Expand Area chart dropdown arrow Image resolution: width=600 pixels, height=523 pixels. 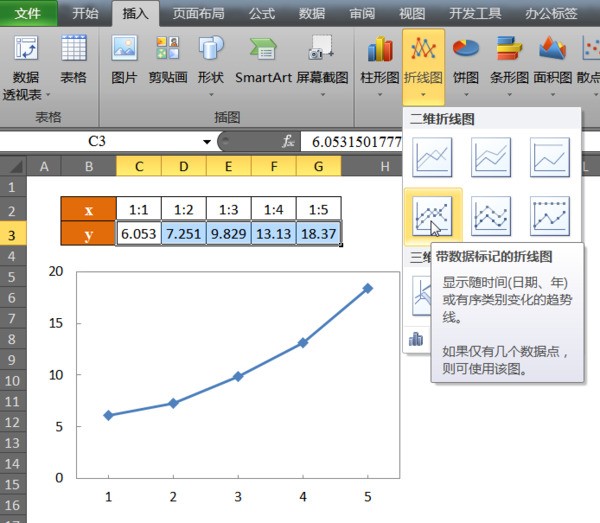click(x=553, y=94)
